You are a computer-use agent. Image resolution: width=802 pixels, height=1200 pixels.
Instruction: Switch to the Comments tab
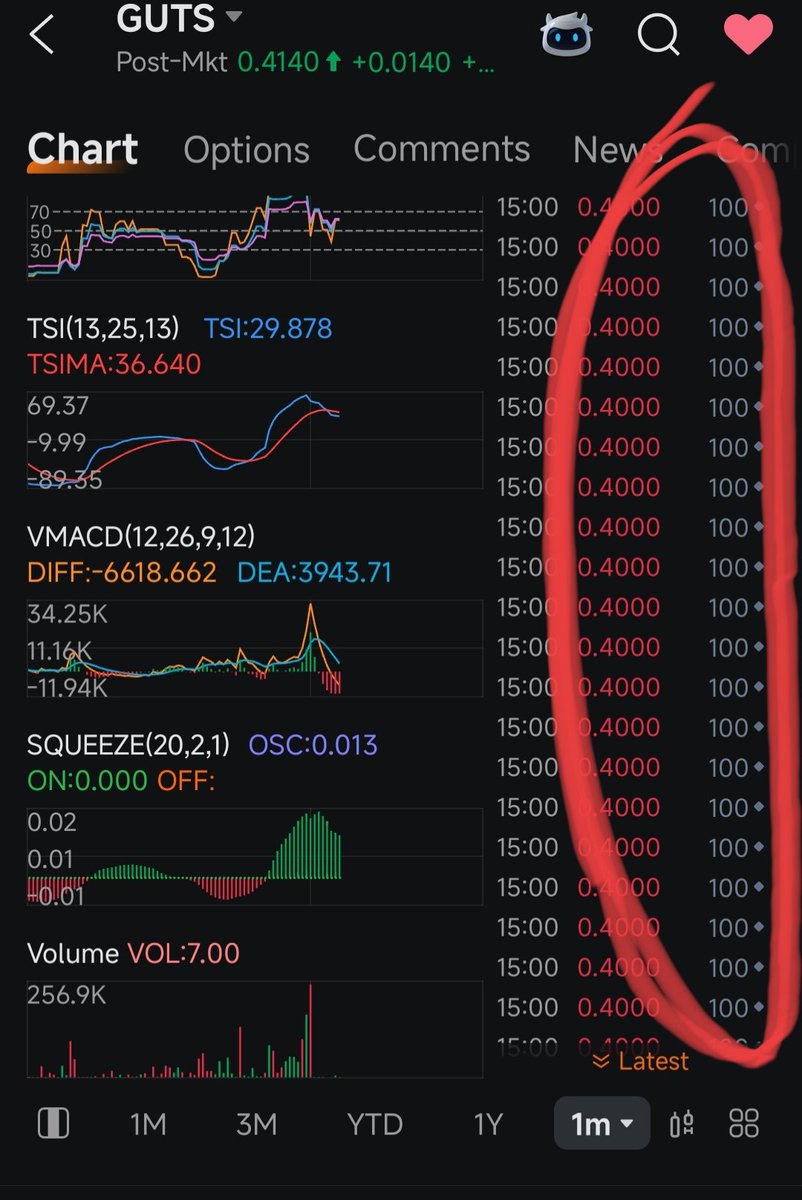pyautogui.click(x=441, y=149)
